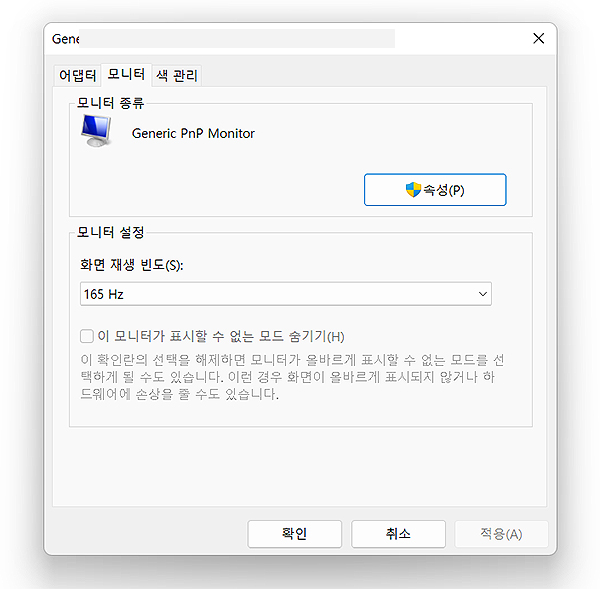Expand the 165 Hz refresh rate dropdown
Screen dimensions: 600x589
286,294
